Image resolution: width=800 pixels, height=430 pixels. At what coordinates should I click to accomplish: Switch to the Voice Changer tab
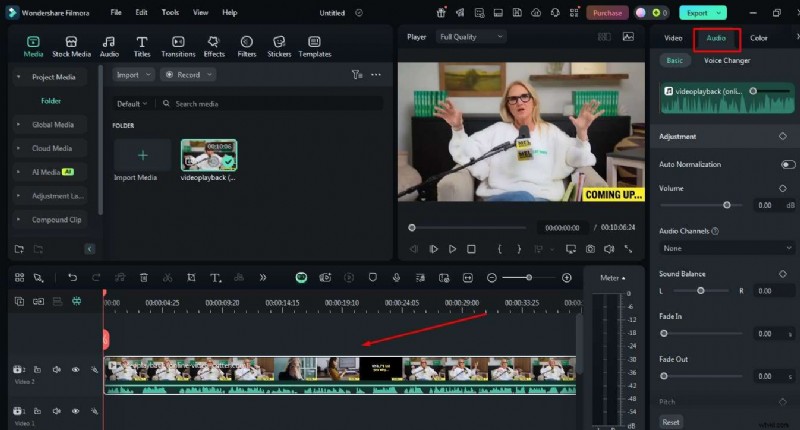click(x=727, y=61)
